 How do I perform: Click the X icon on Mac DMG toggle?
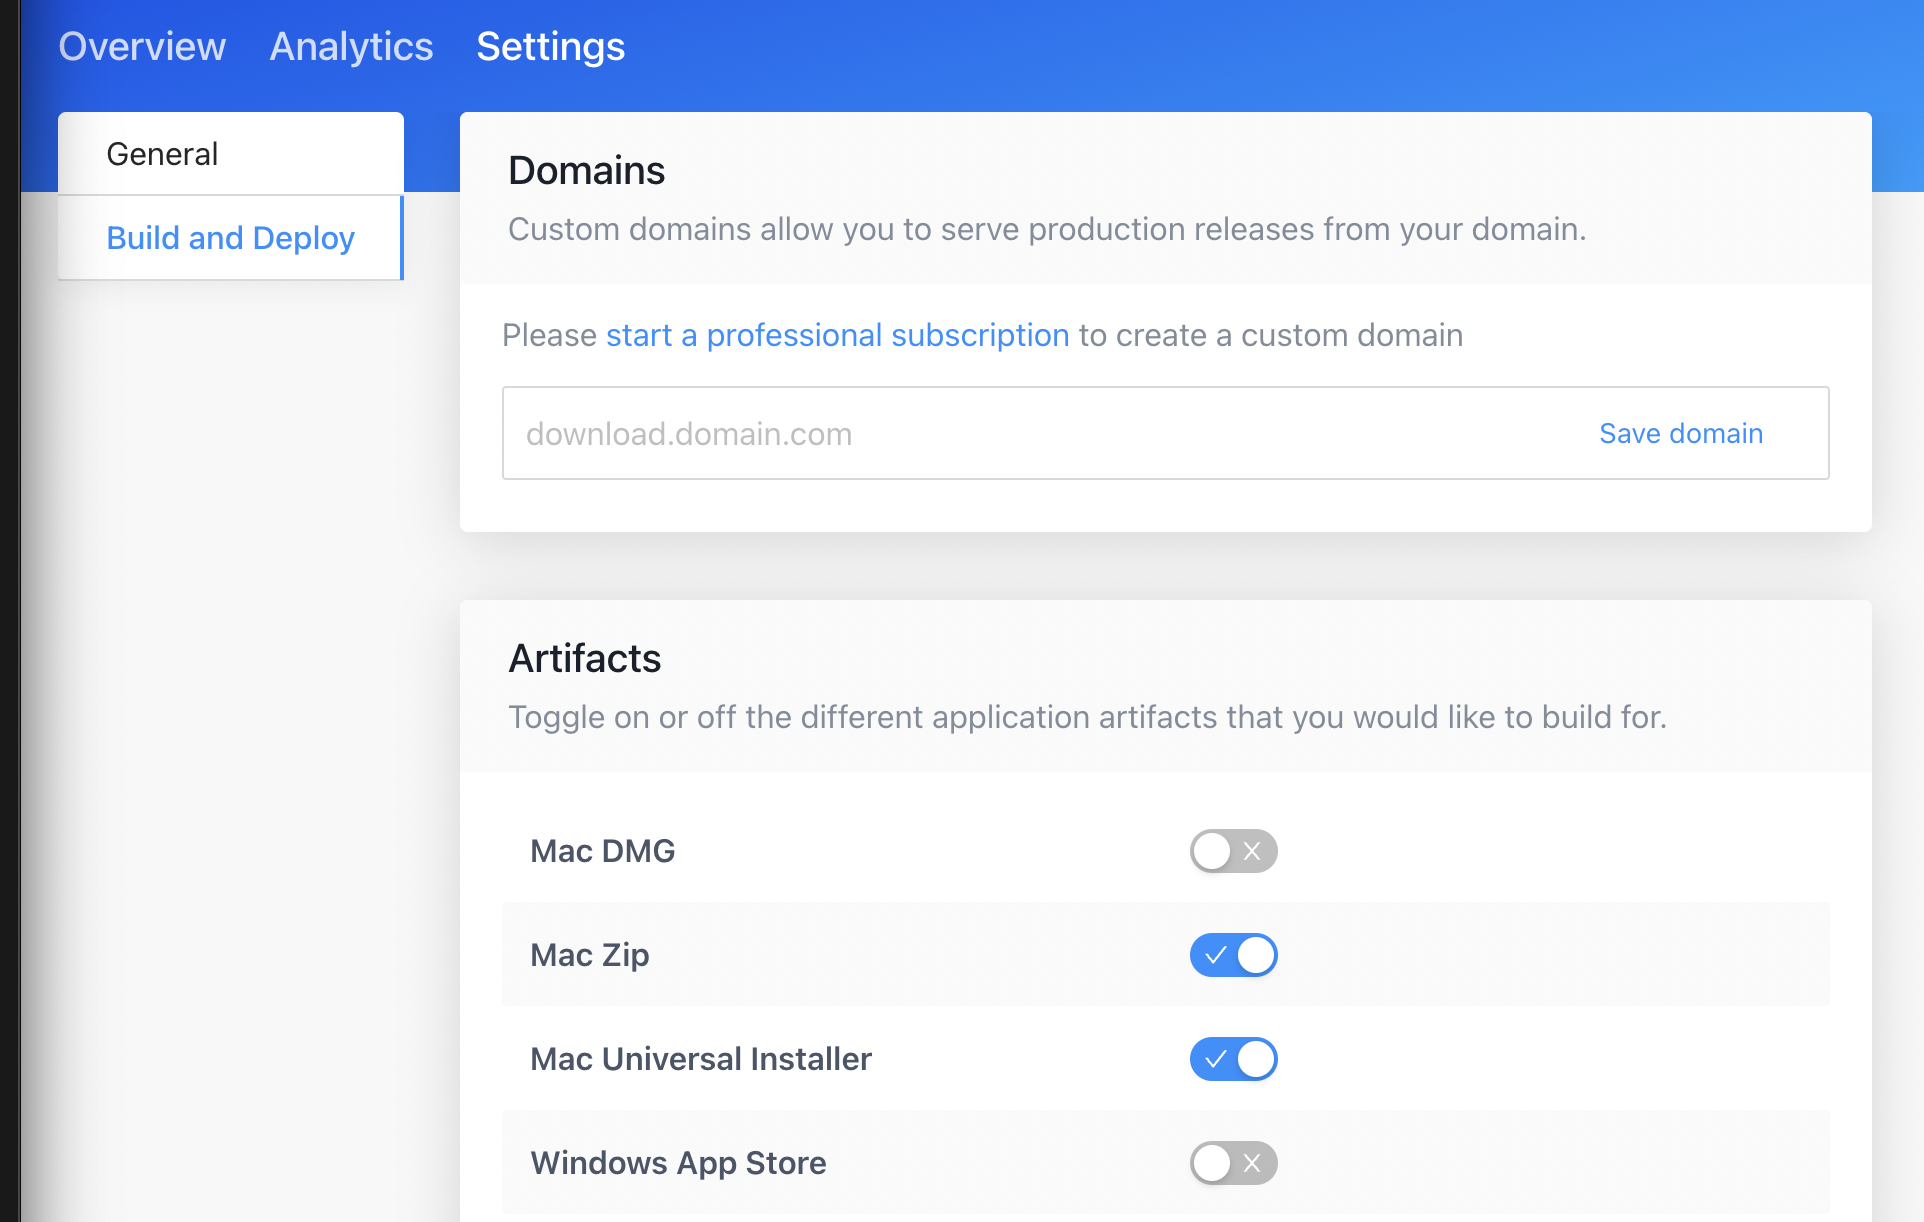(1252, 851)
